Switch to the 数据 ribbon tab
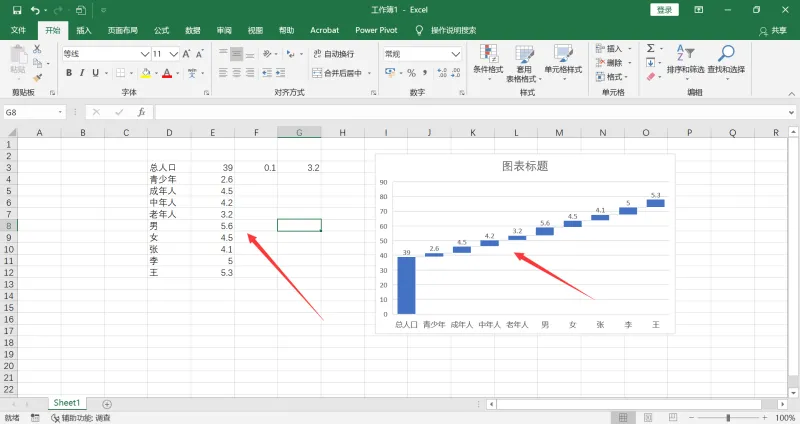 tap(192, 30)
